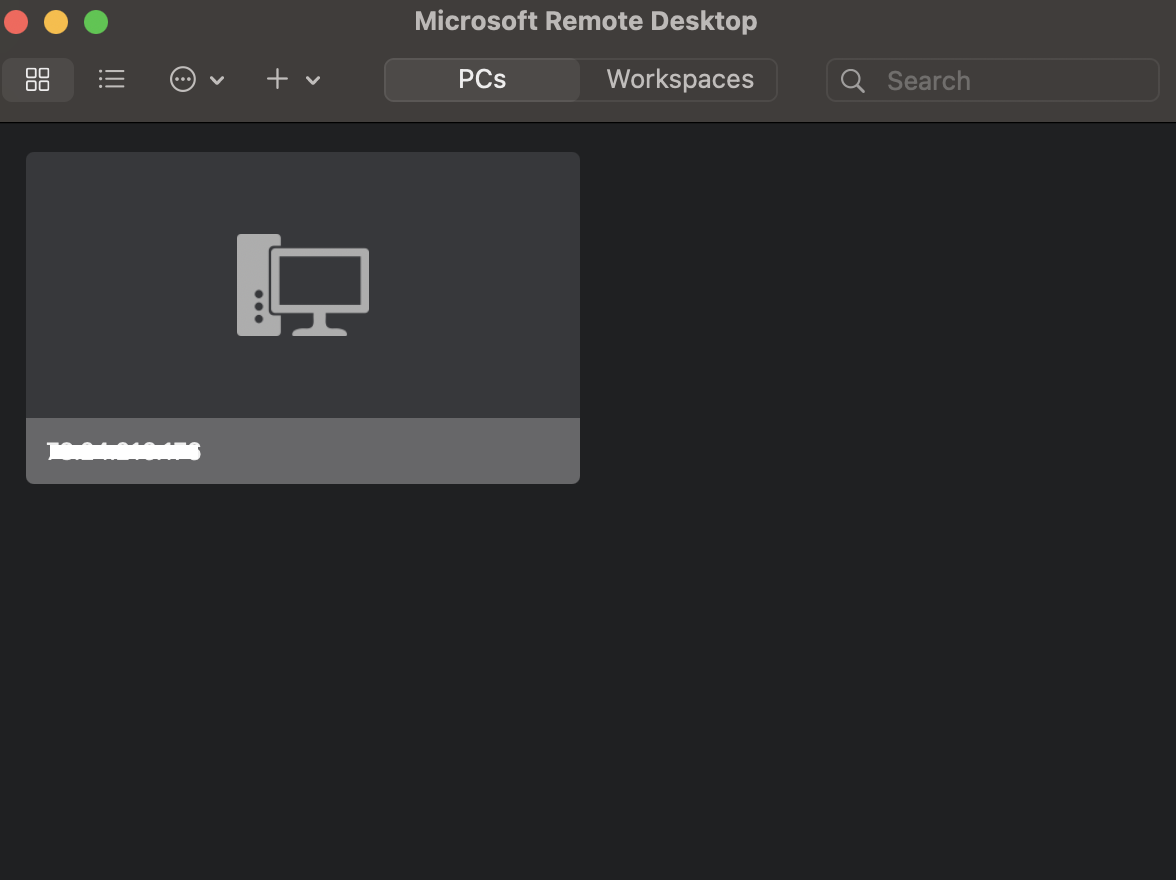
Task: Maximize the window with green button
Action: (96, 22)
